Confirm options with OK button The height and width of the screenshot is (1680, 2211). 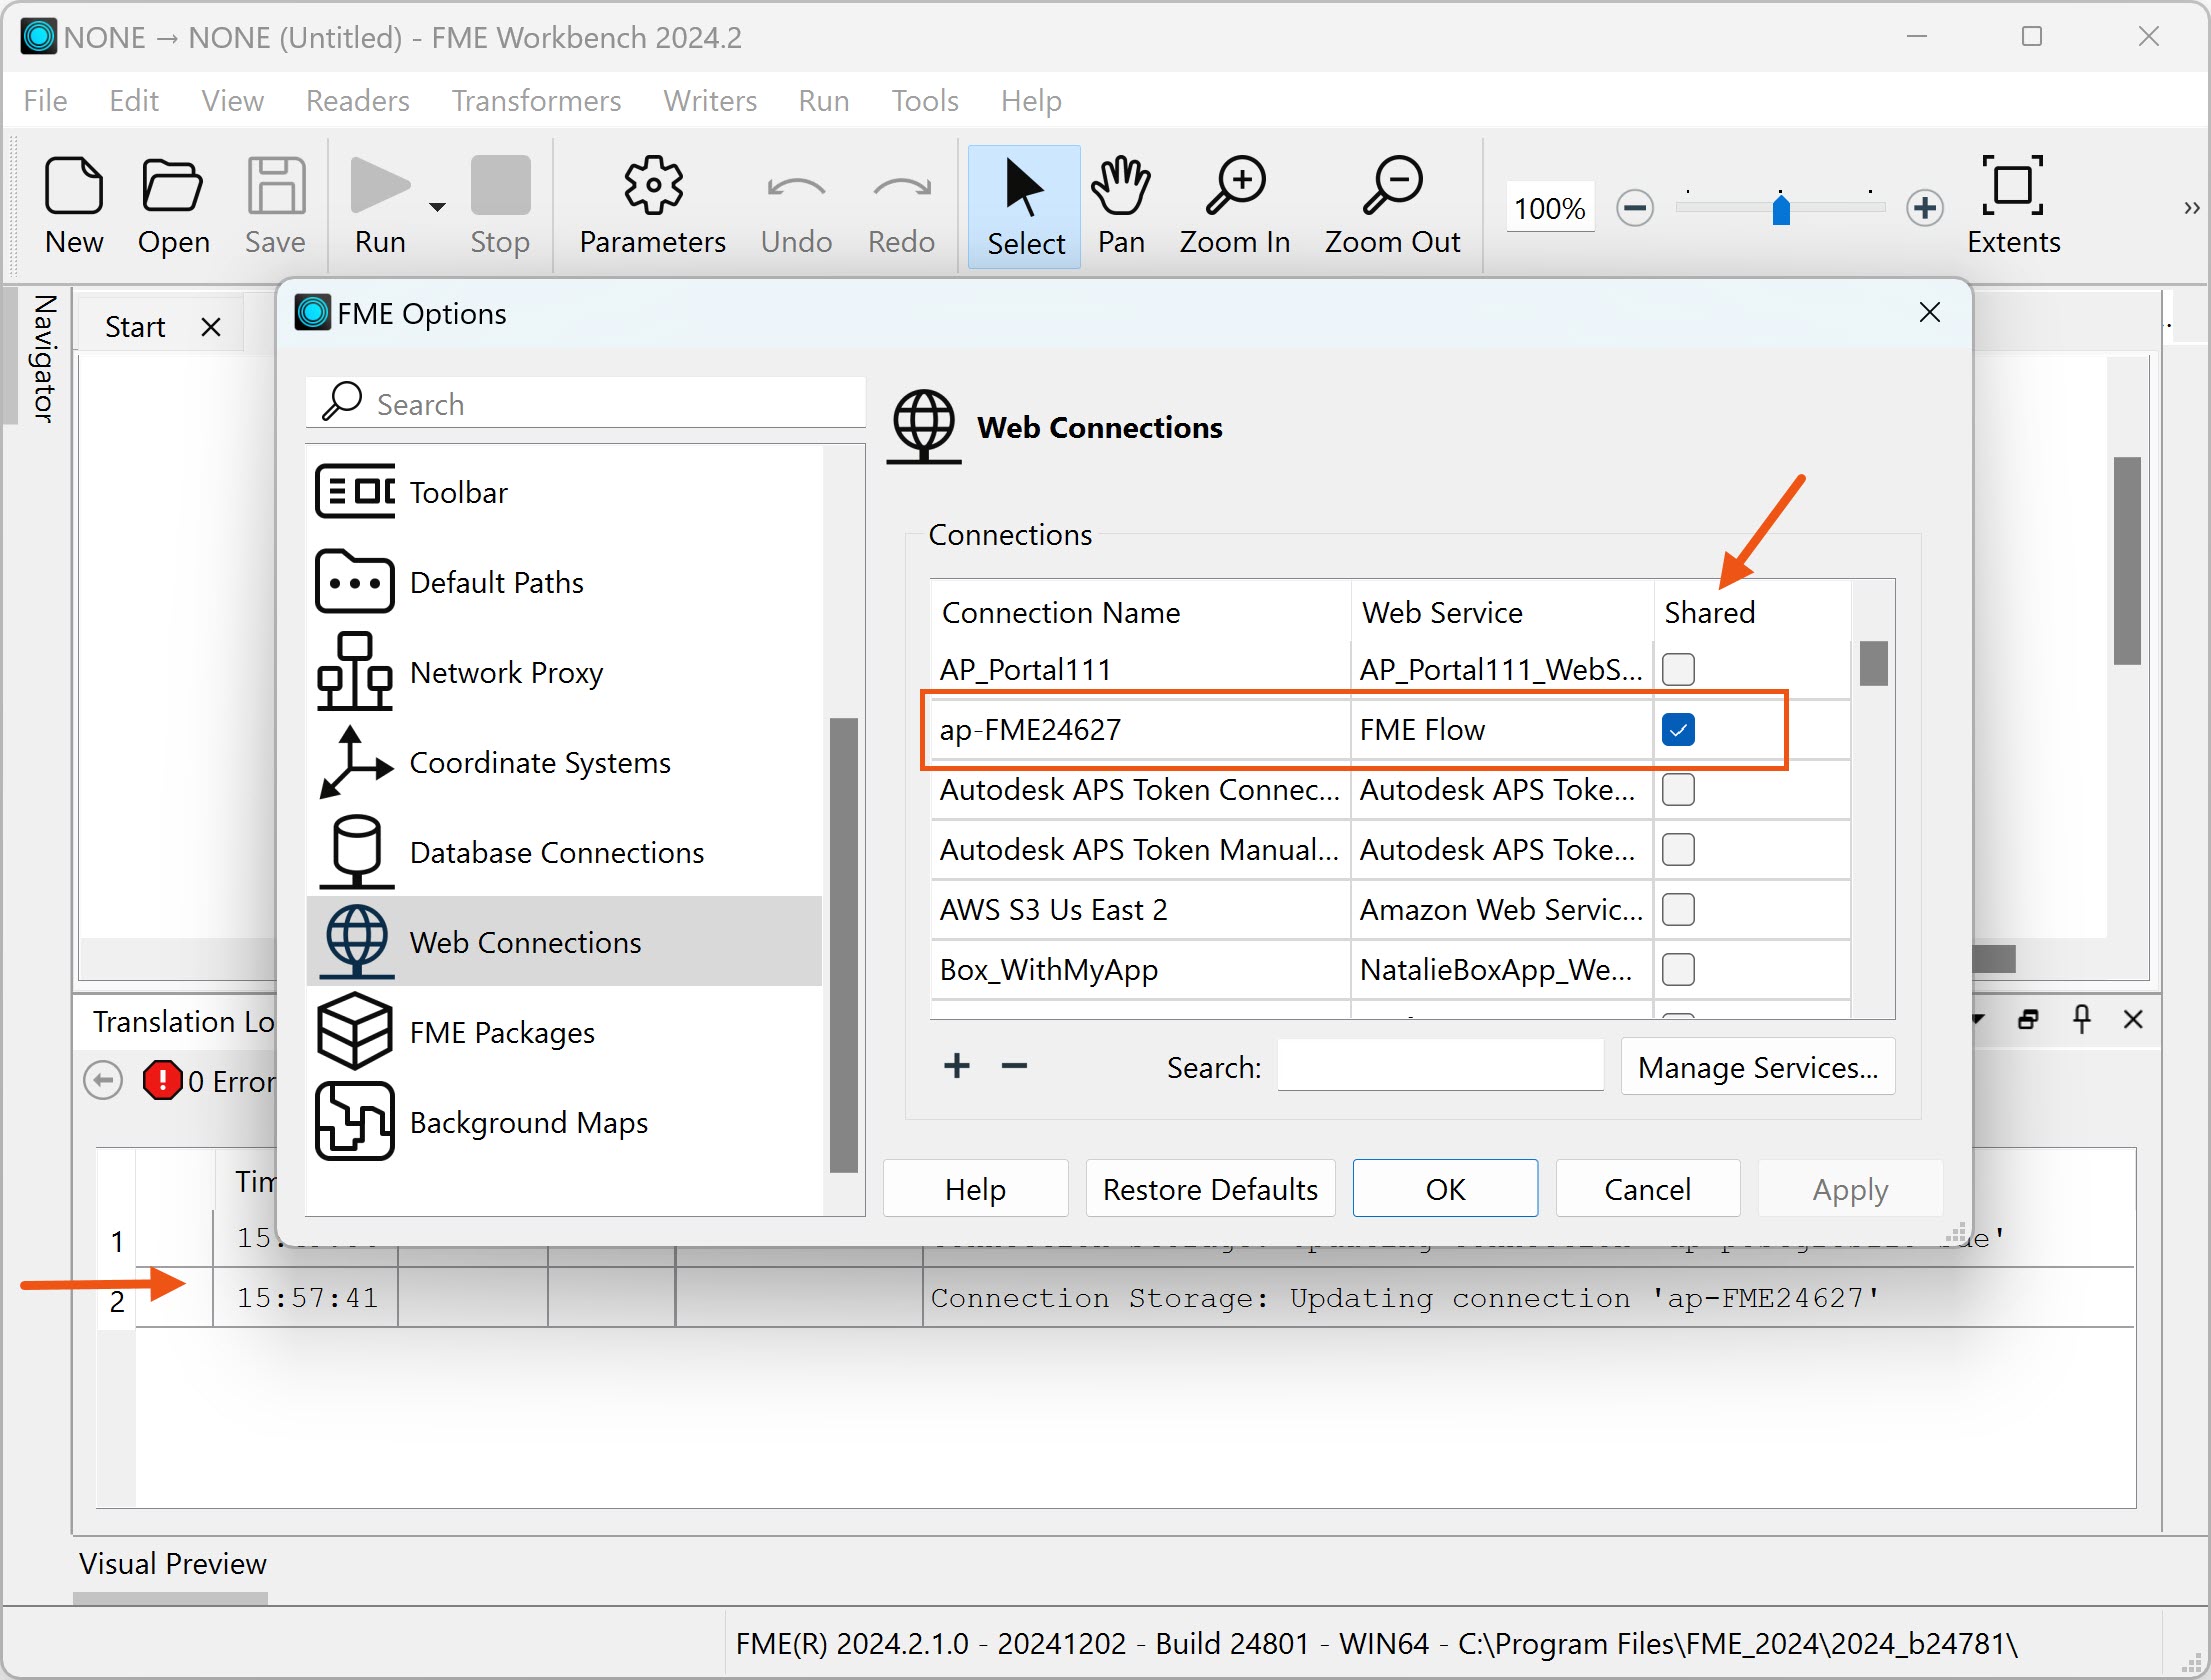click(1445, 1188)
